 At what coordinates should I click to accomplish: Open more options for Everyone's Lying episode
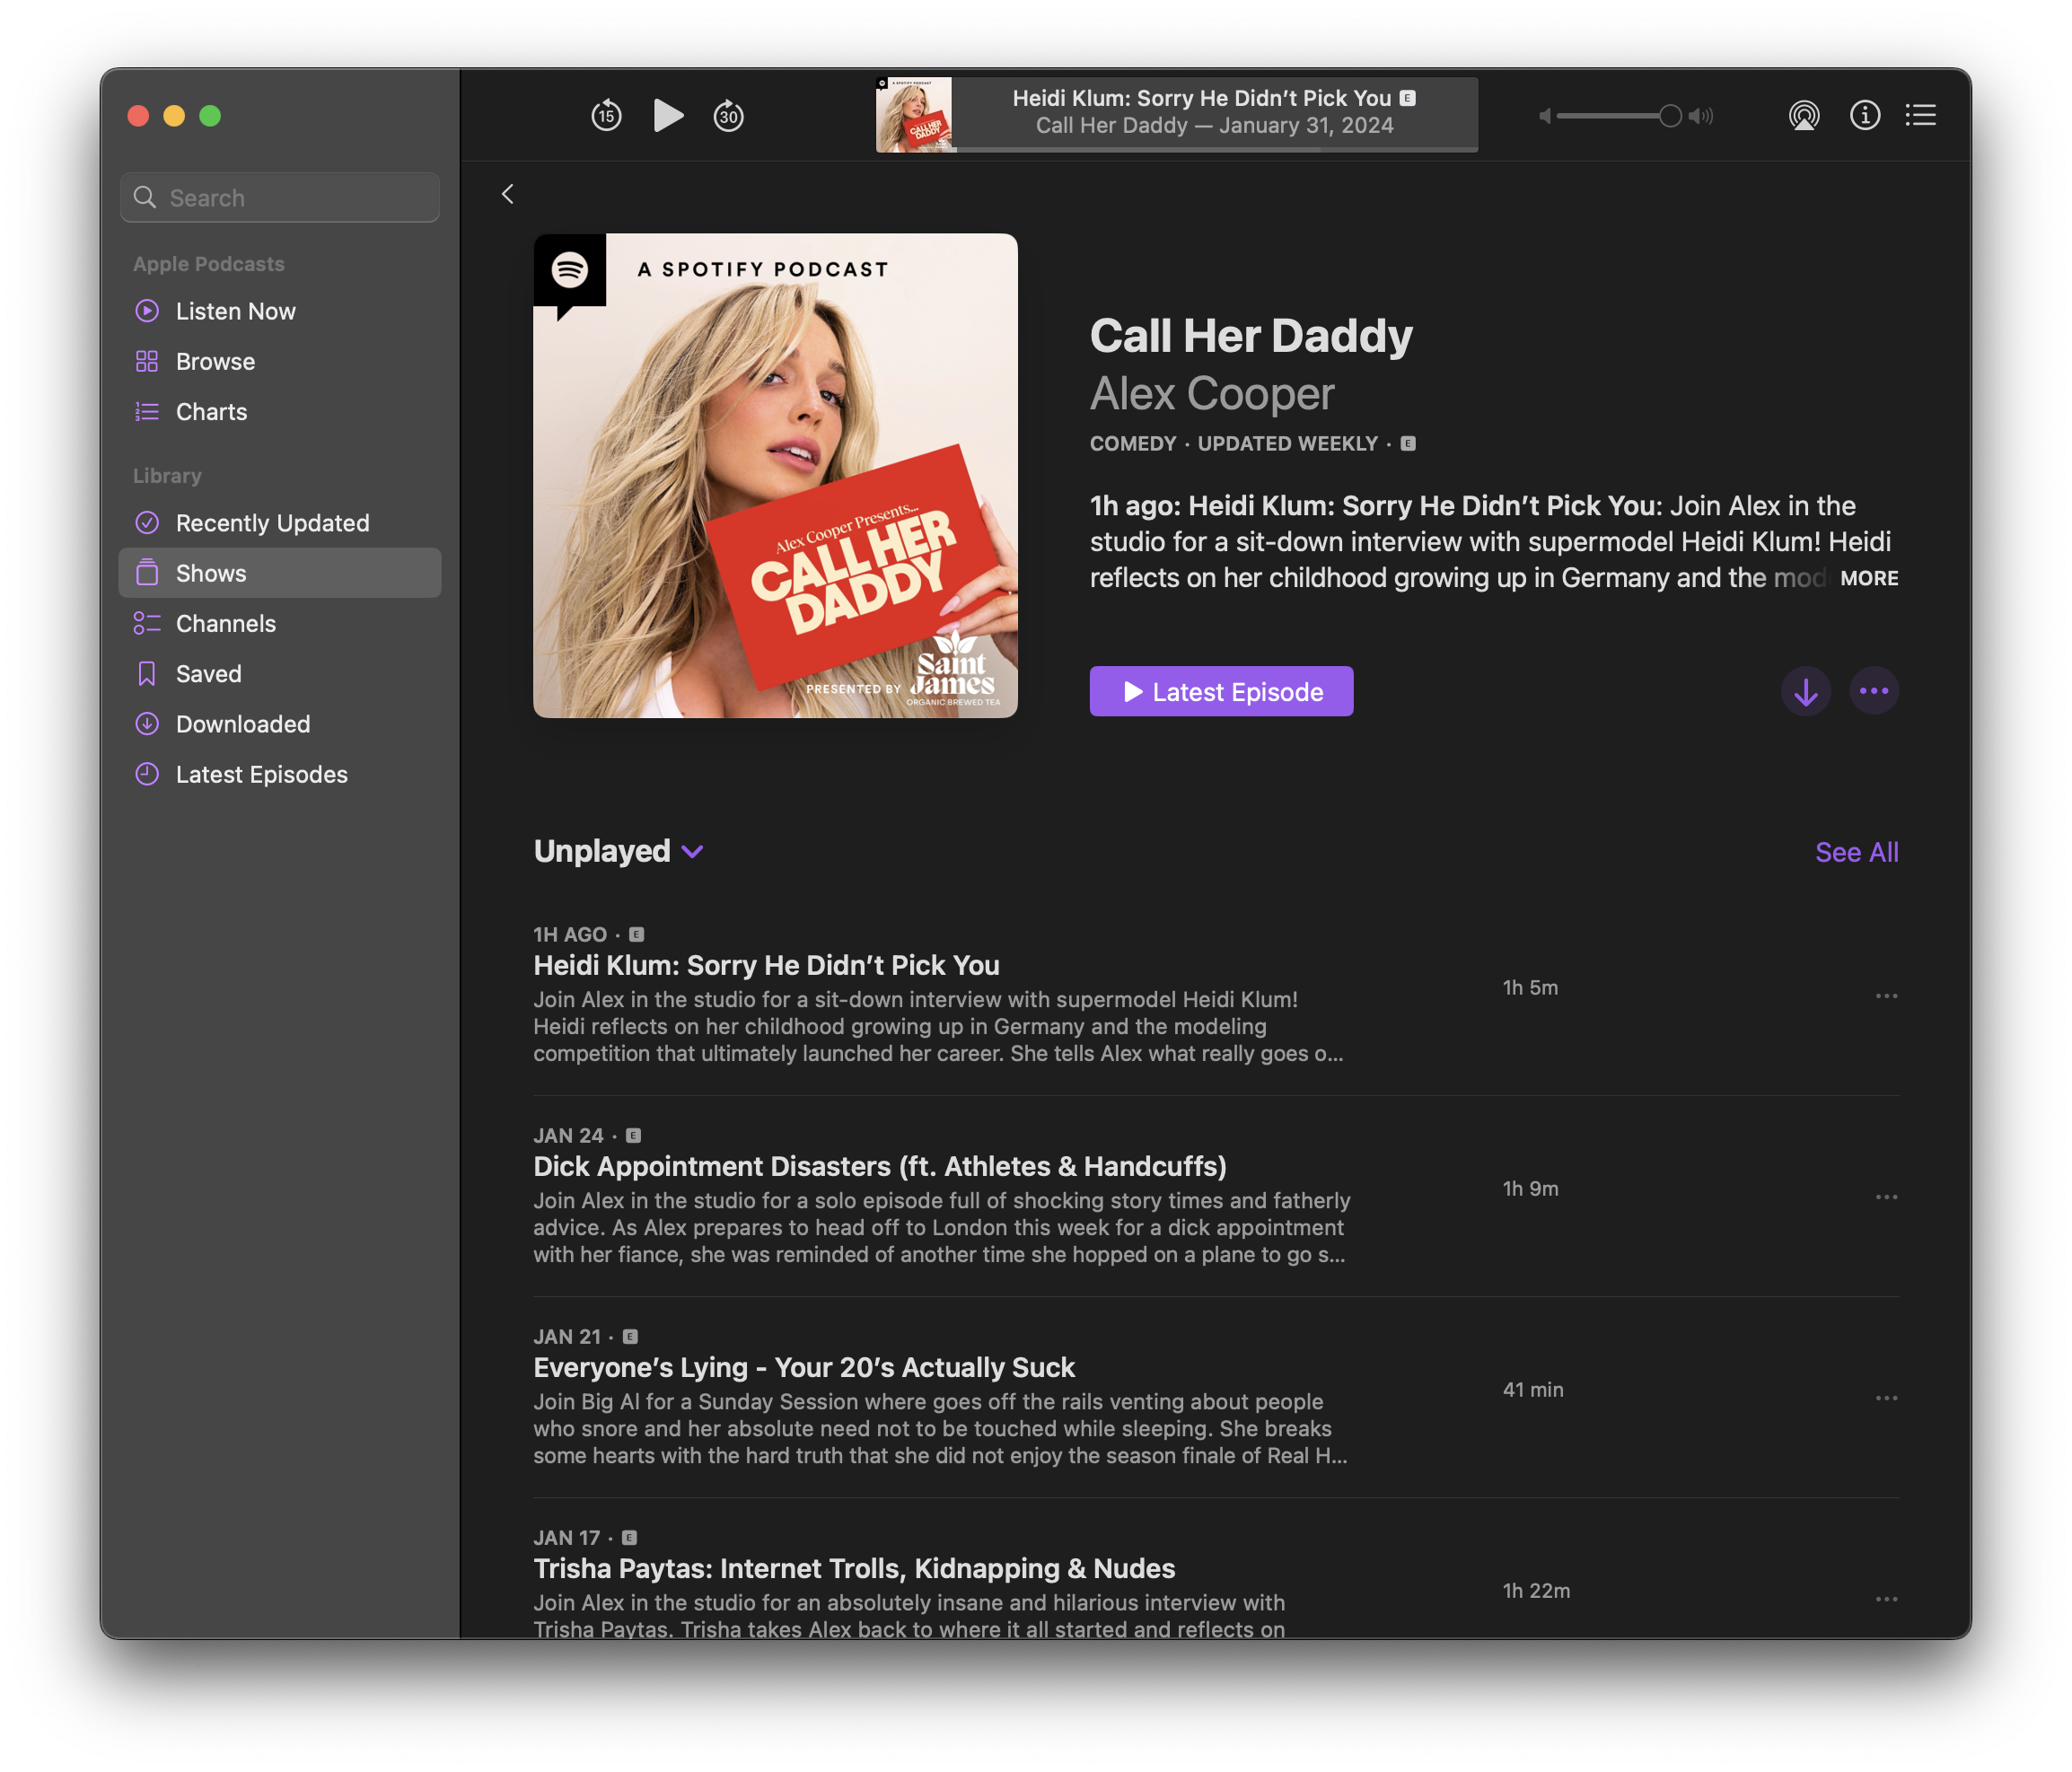click(x=1887, y=1398)
